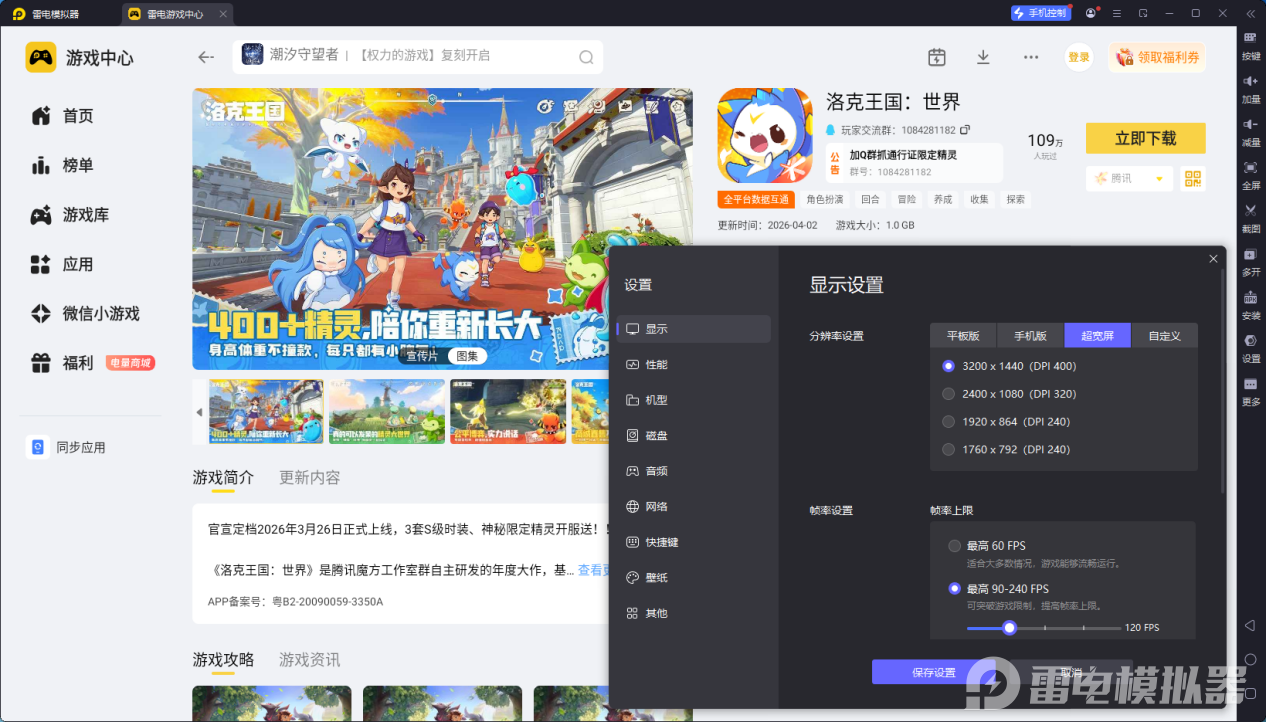Show the QR code for download

point(1192,178)
